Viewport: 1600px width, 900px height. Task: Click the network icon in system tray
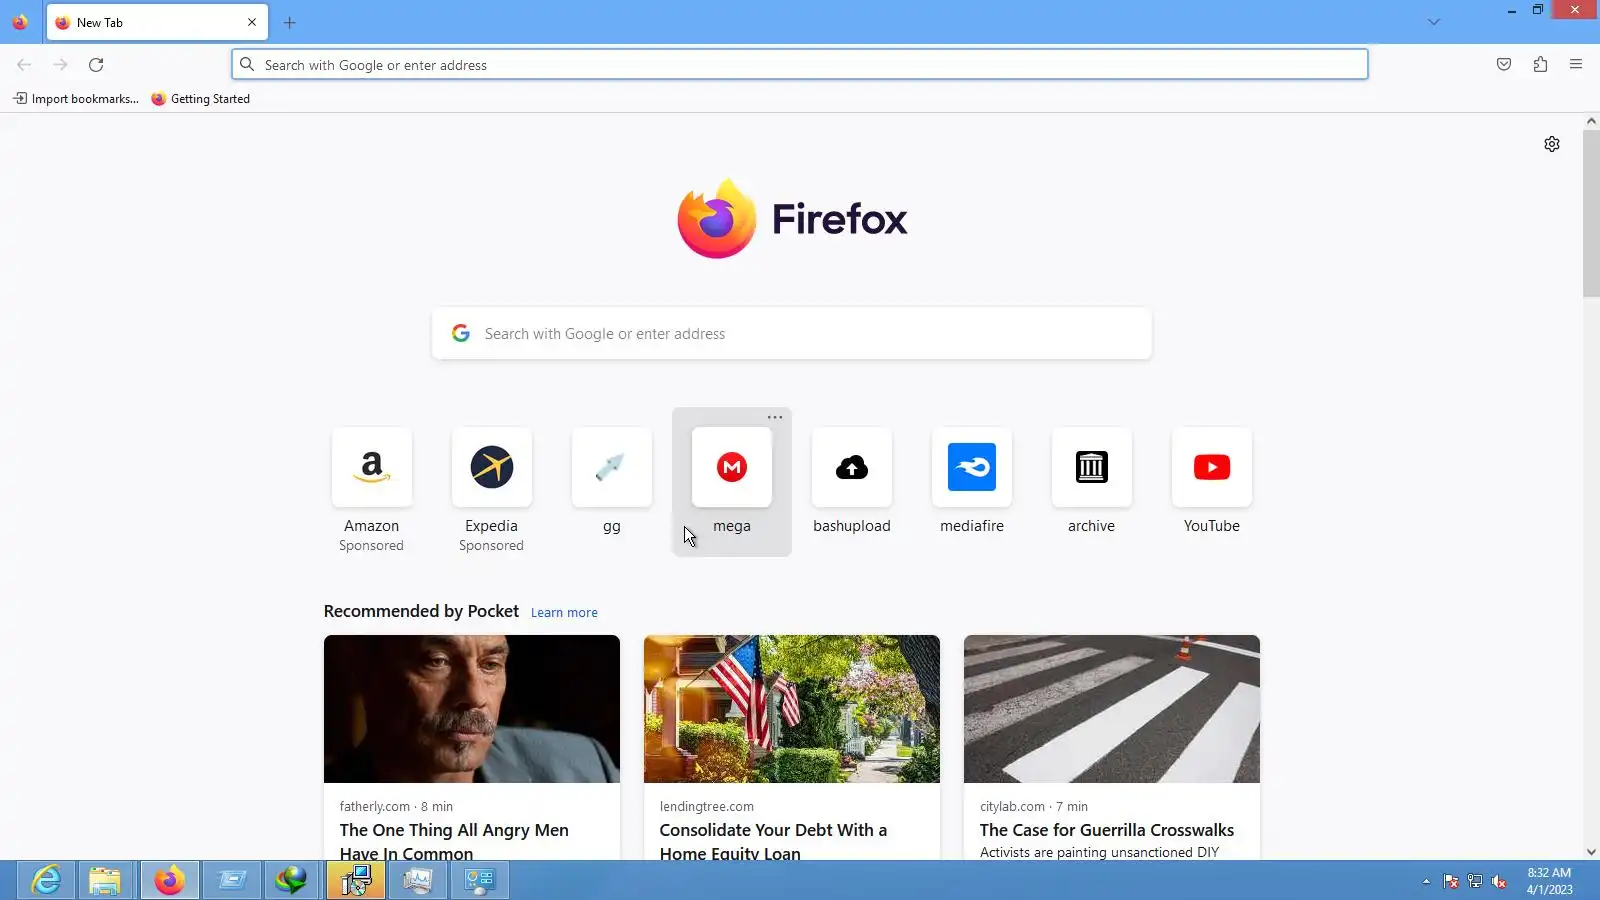pyautogui.click(x=1475, y=881)
